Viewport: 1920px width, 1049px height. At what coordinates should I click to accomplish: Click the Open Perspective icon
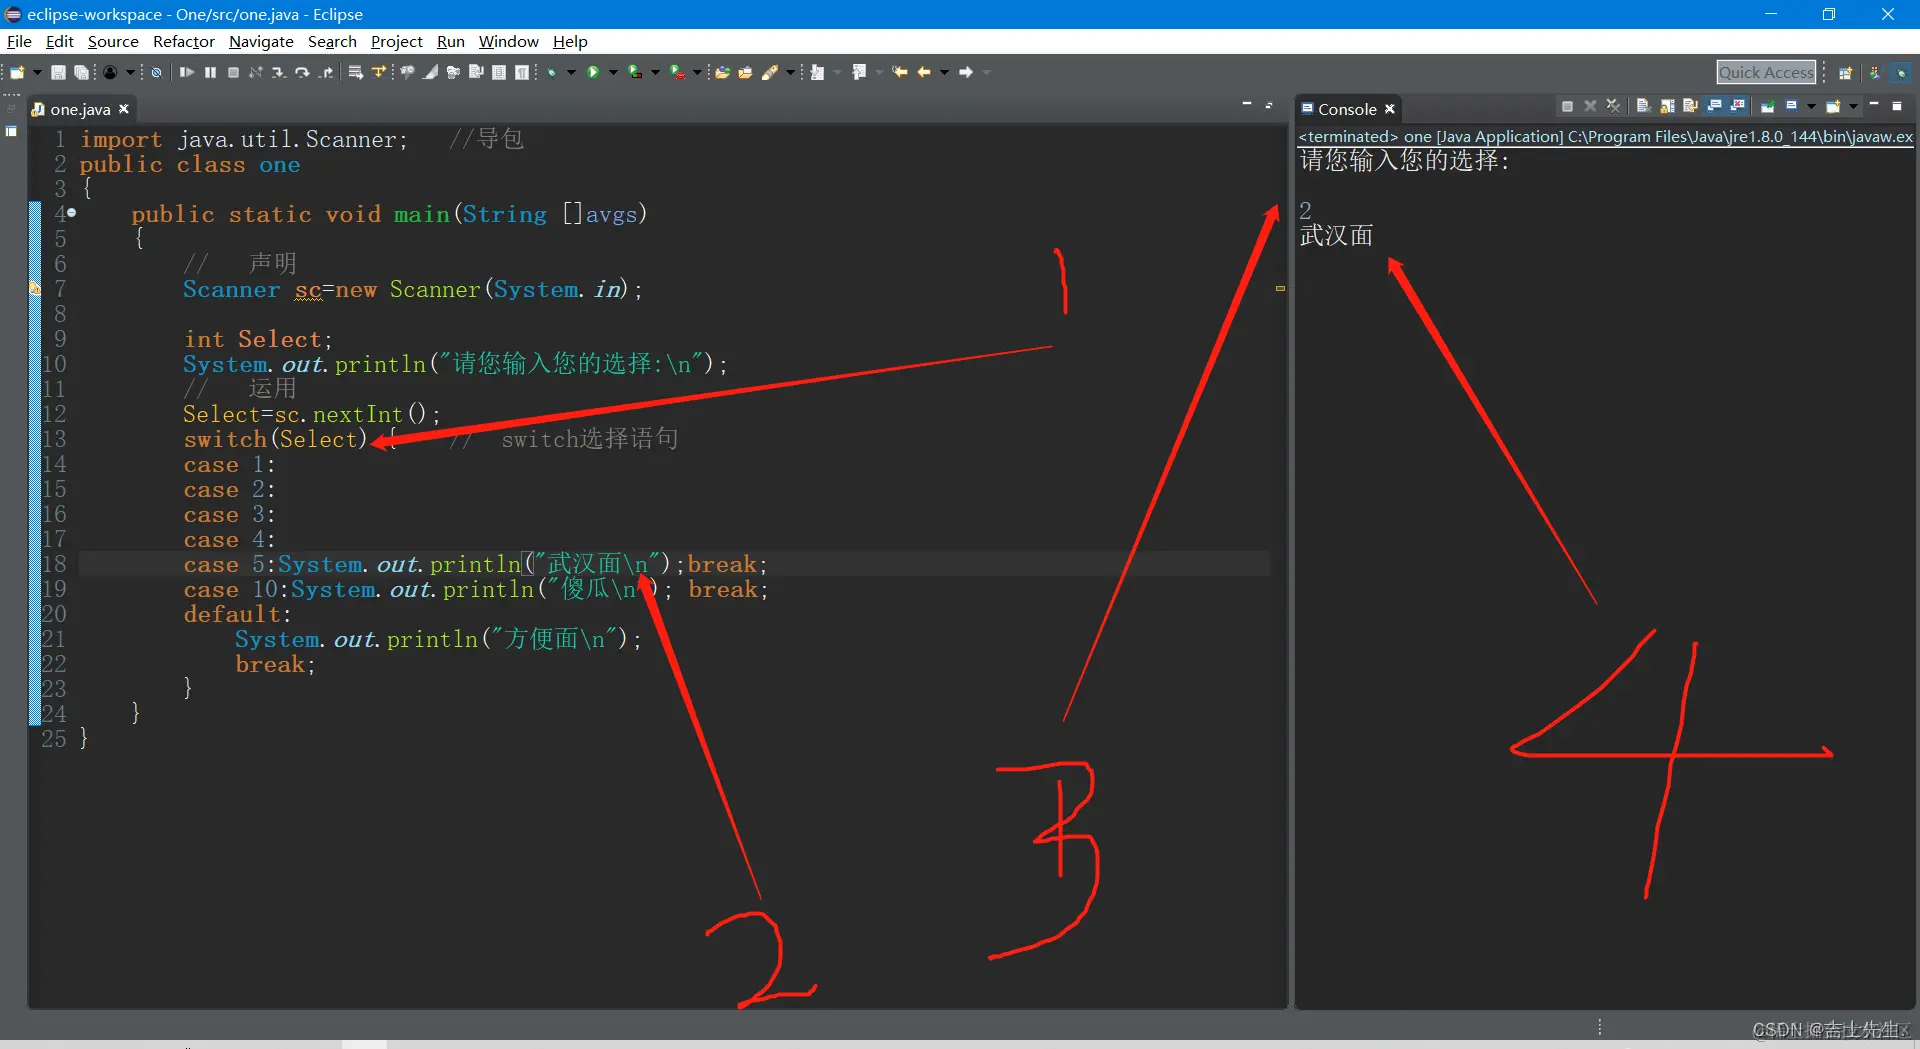click(1846, 72)
